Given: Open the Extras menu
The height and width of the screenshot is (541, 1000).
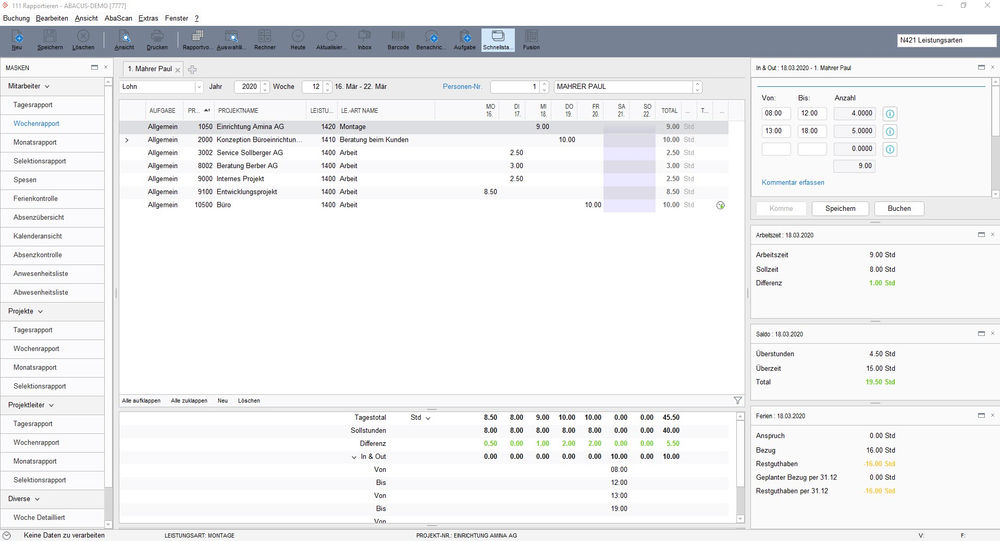Looking at the screenshot, I should click(148, 19).
